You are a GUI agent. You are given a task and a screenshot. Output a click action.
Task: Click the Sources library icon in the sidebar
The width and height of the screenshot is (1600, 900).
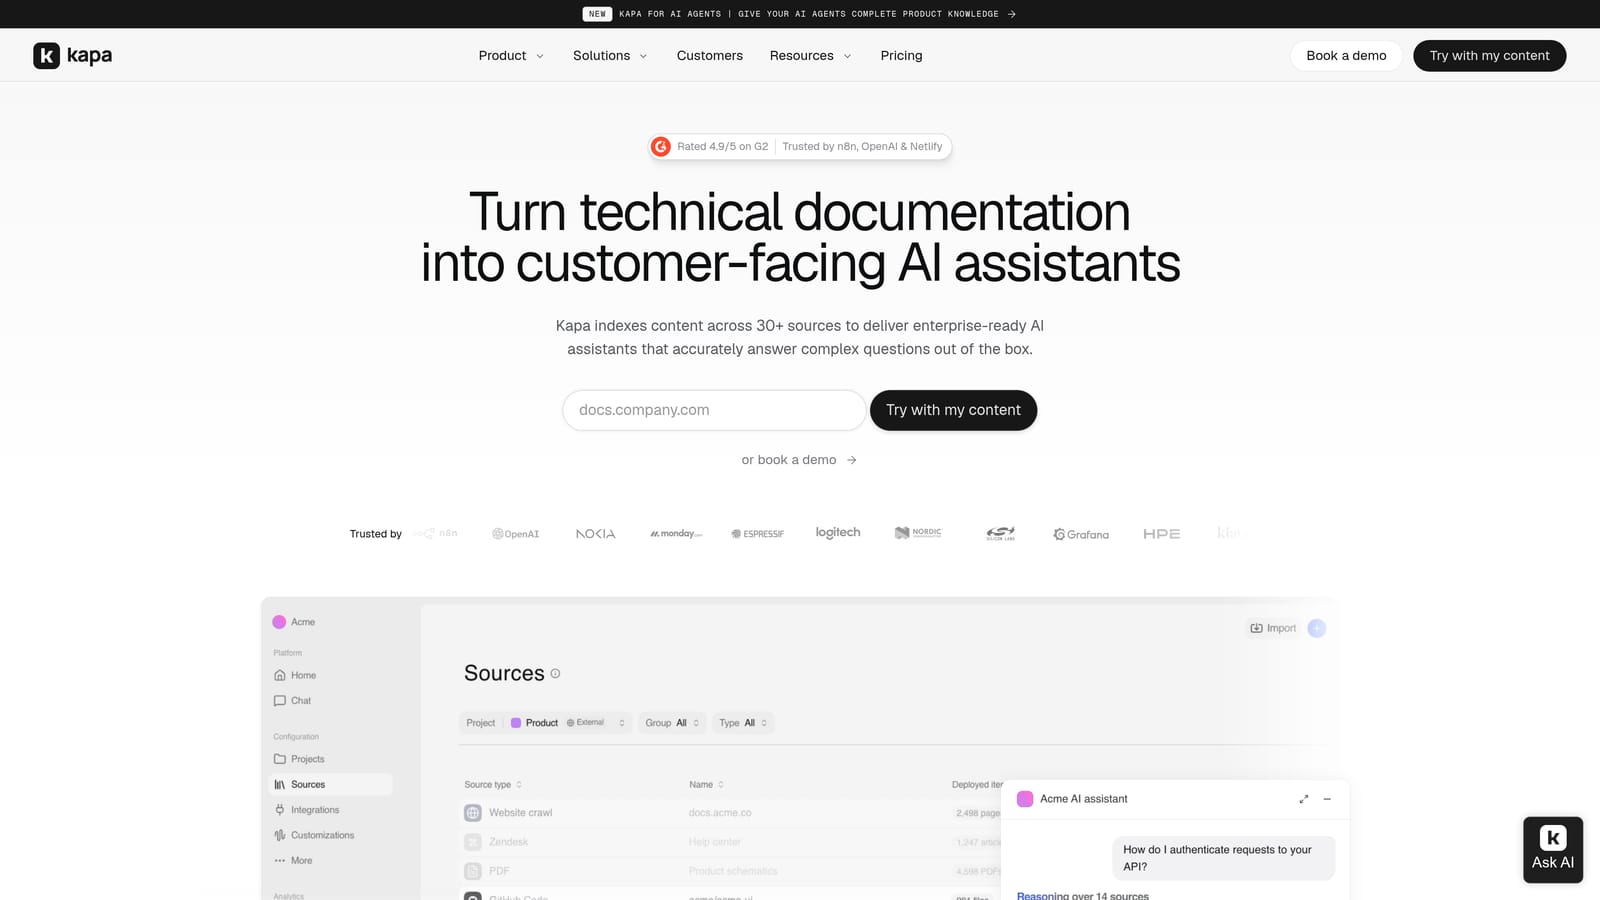(x=280, y=785)
